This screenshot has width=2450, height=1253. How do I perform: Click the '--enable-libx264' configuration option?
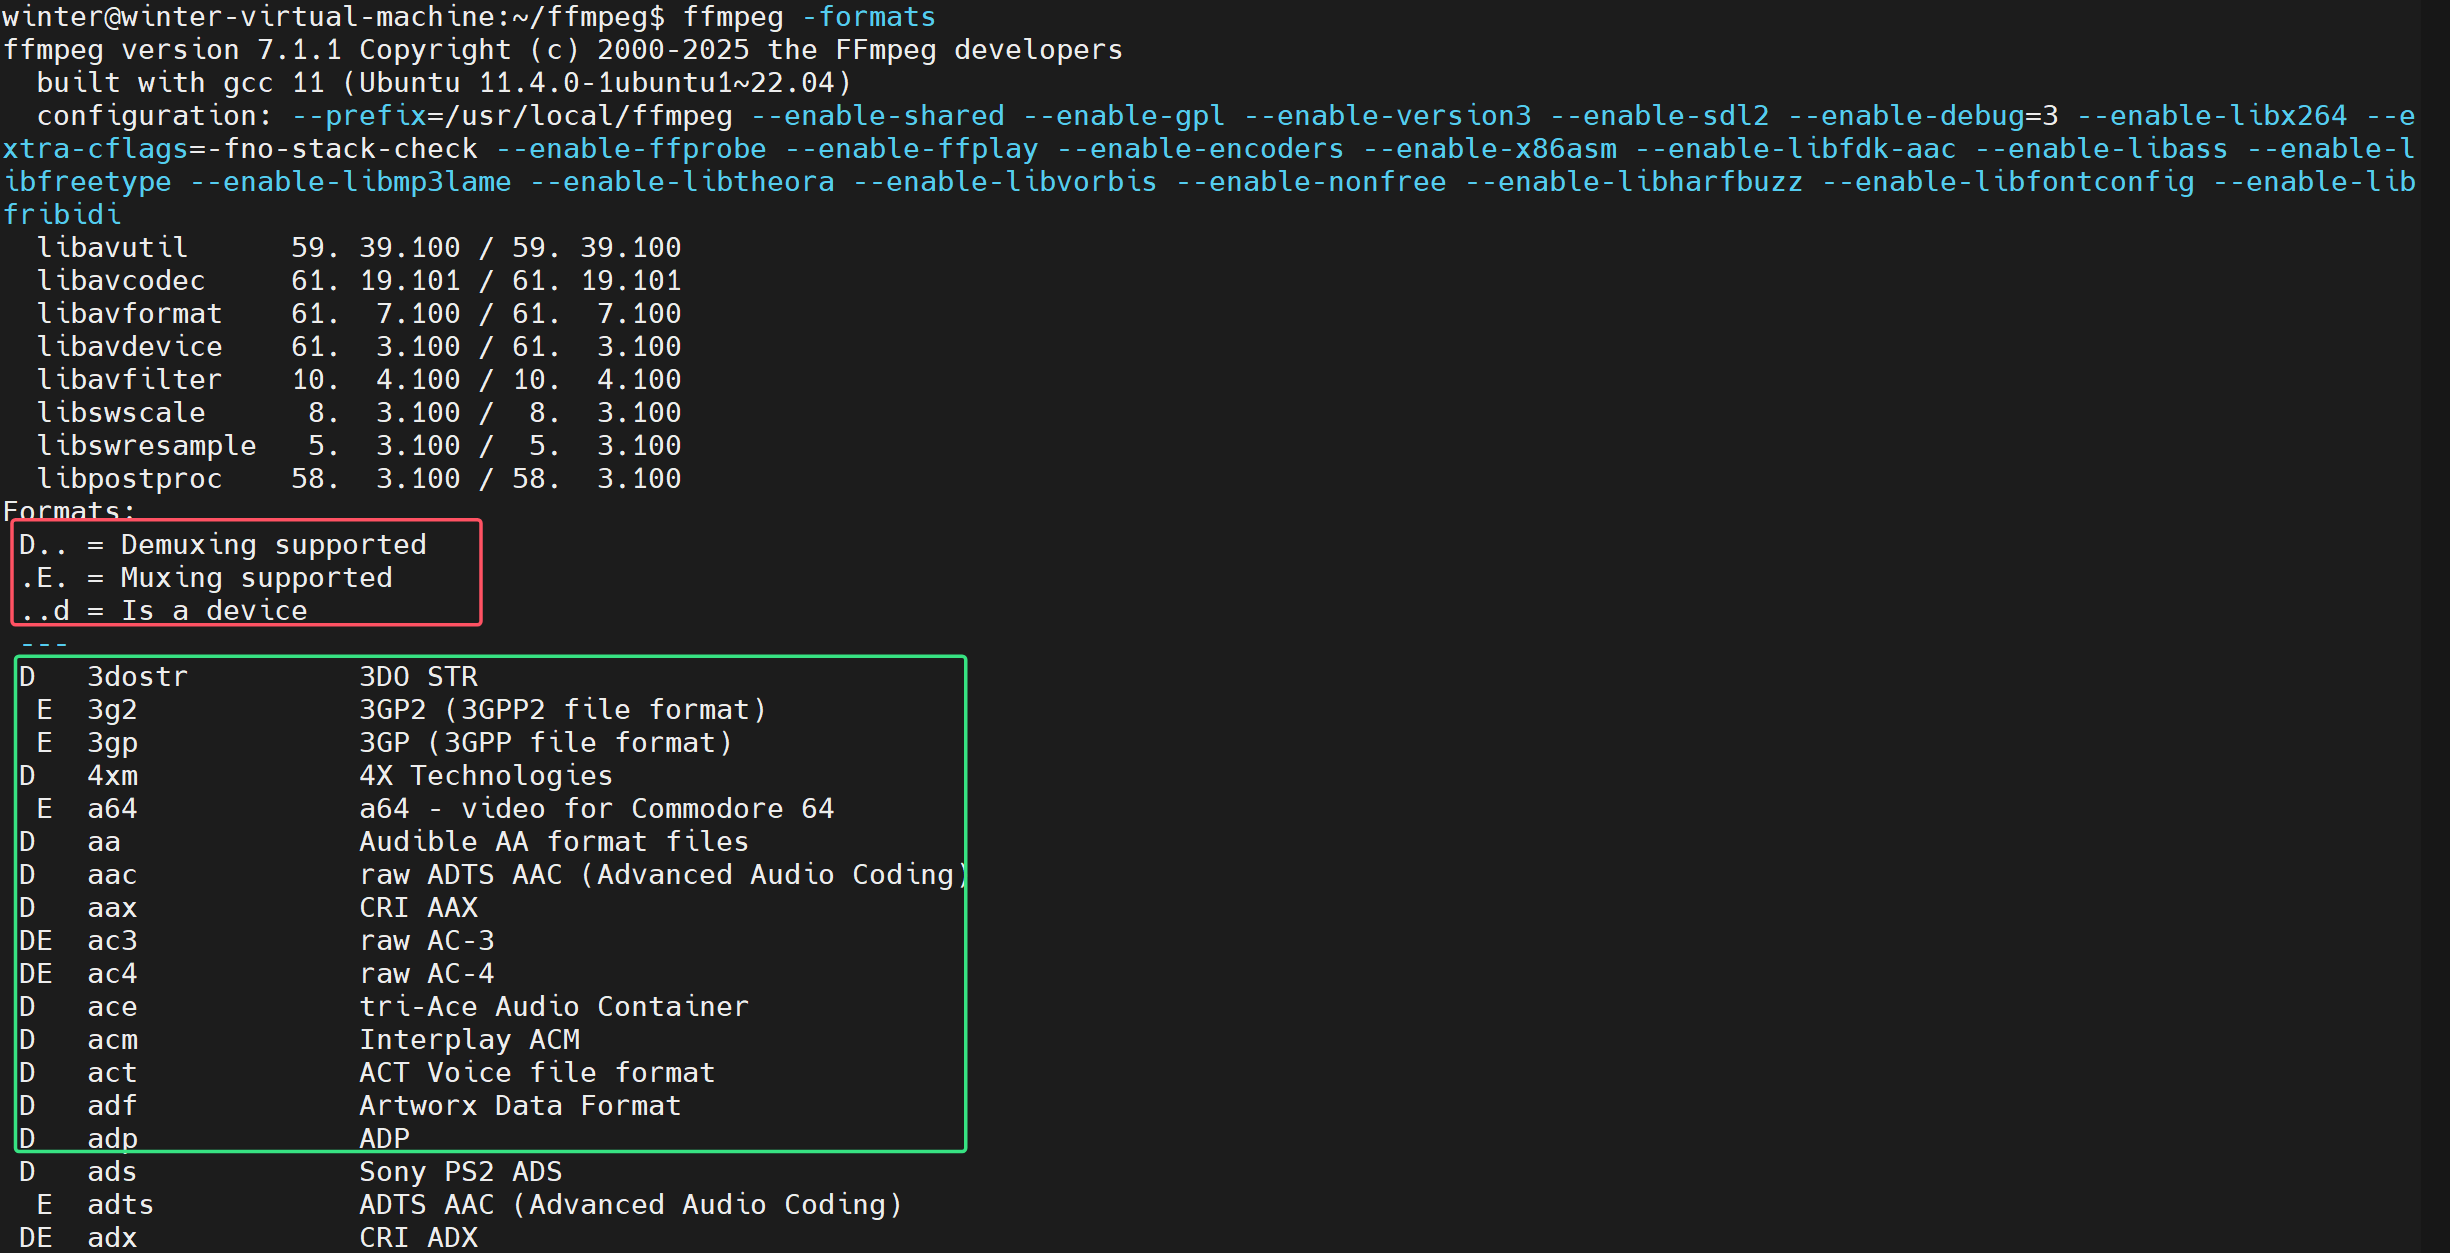pos(2212,116)
